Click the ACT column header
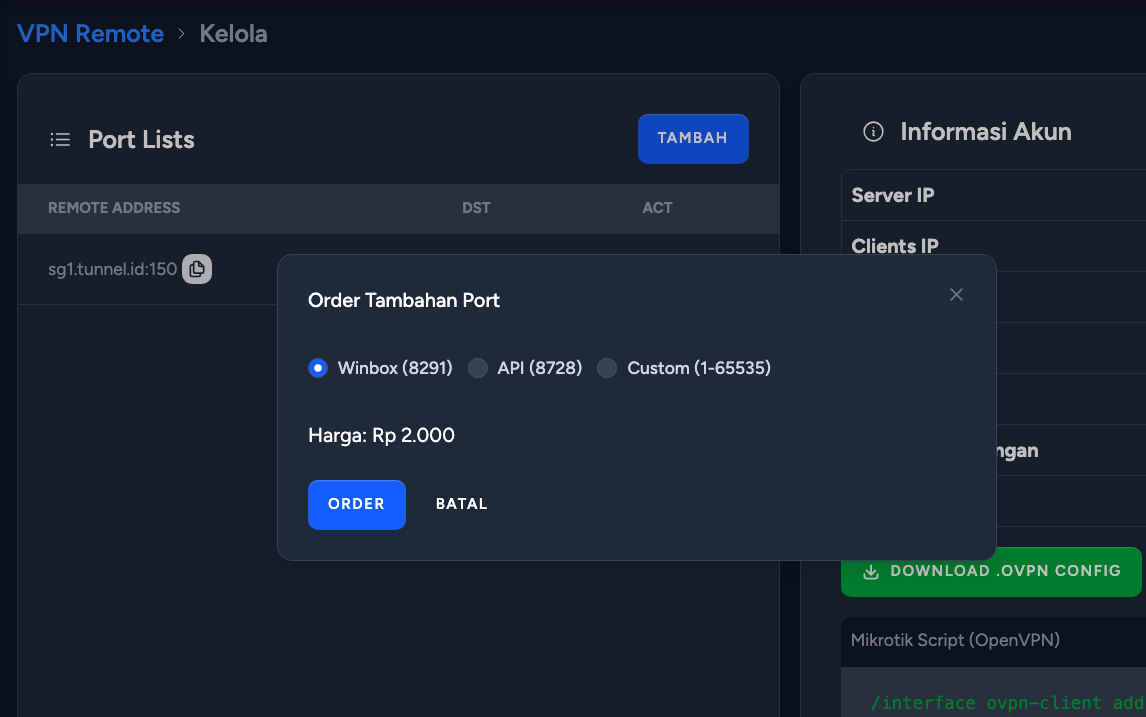Viewport: 1146px width, 717px height. pos(657,208)
